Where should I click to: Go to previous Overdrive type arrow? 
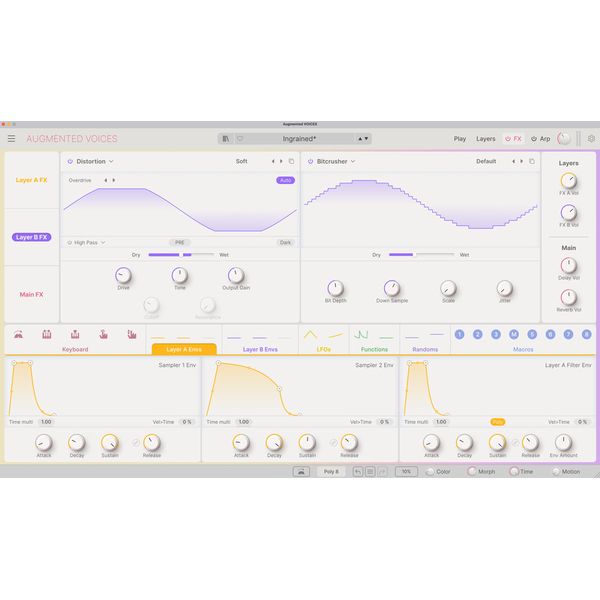click(106, 180)
